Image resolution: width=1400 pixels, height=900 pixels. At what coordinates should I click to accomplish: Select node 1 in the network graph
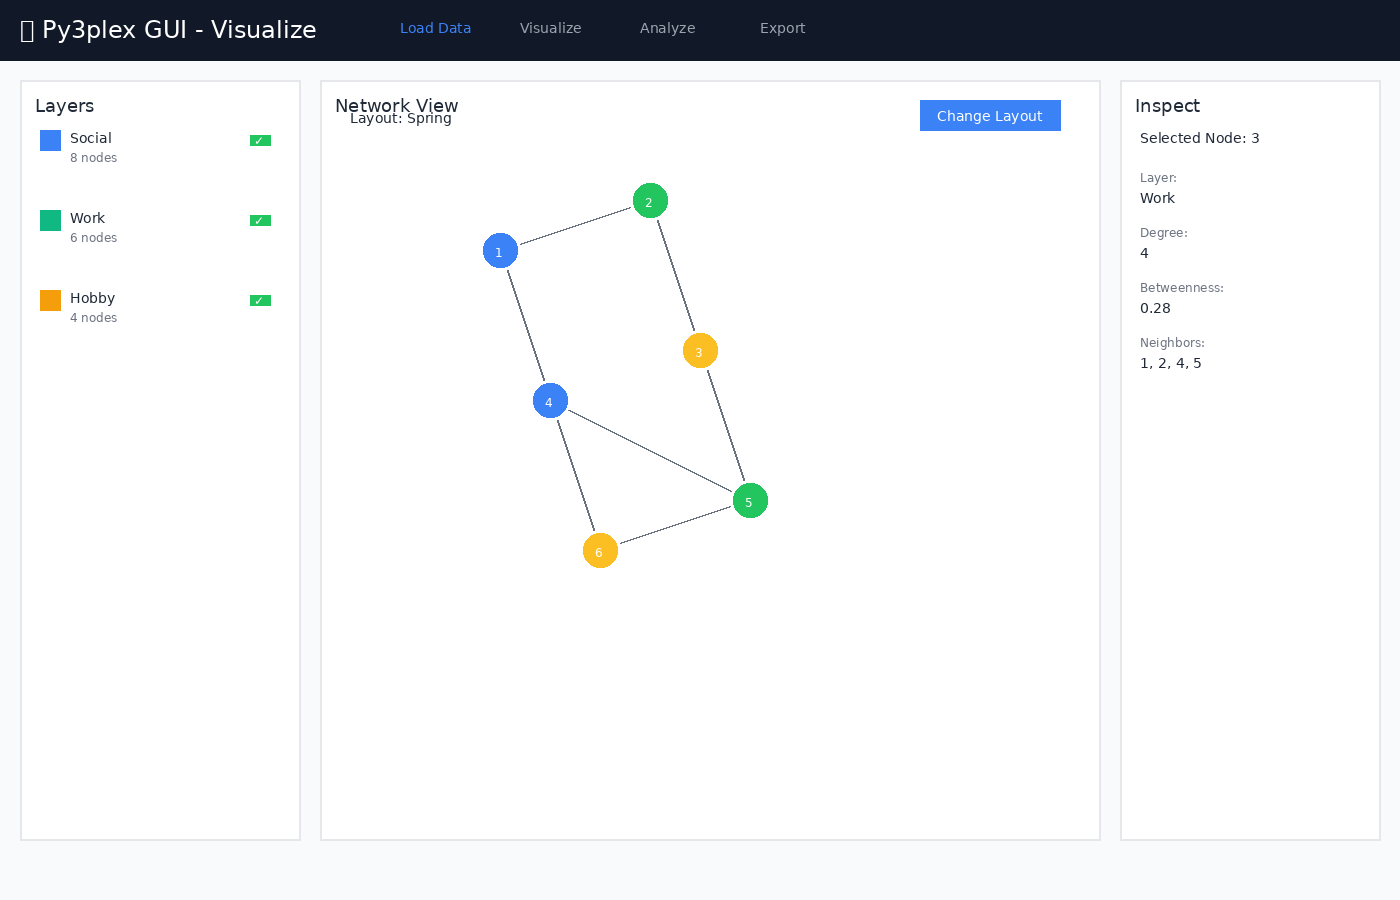coord(500,251)
